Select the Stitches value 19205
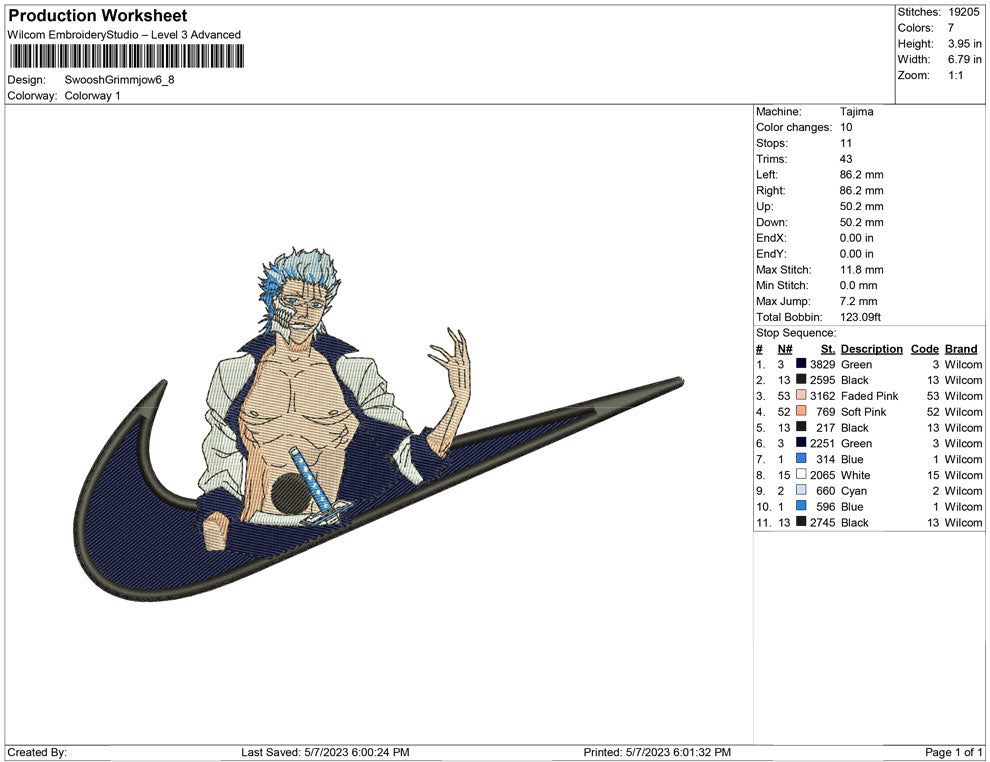The height and width of the screenshot is (762, 990). (963, 12)
